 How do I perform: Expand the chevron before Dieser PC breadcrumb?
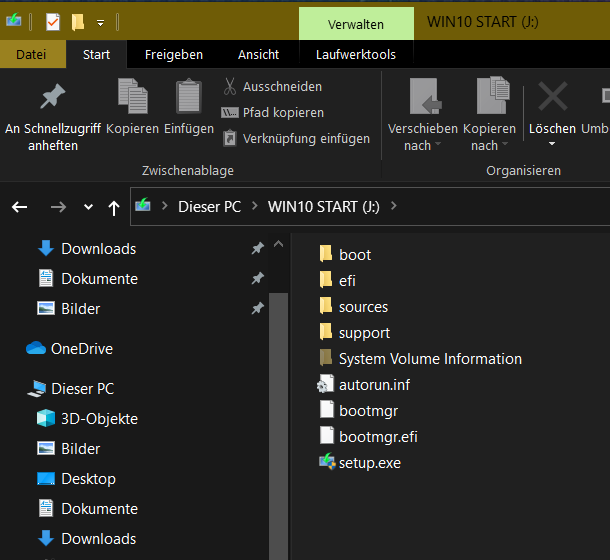(165, 205)
